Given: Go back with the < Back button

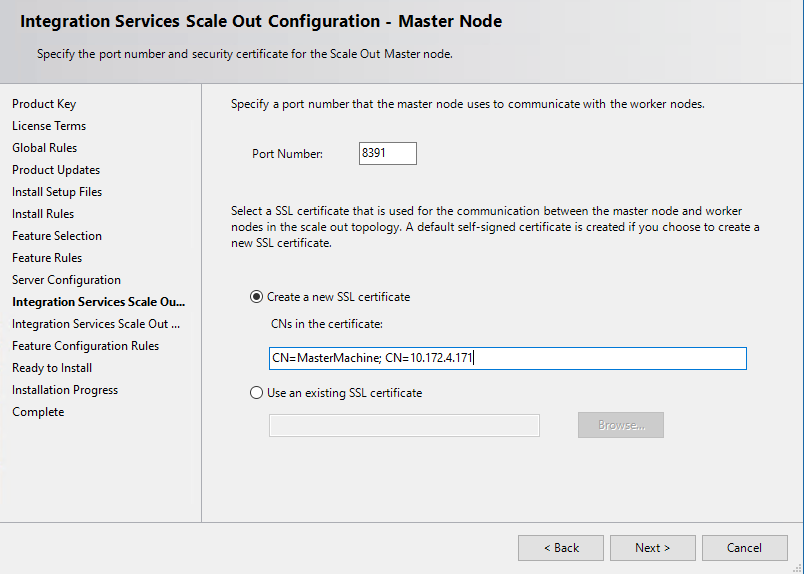Looking at the screenshot, I should point(560,548).
